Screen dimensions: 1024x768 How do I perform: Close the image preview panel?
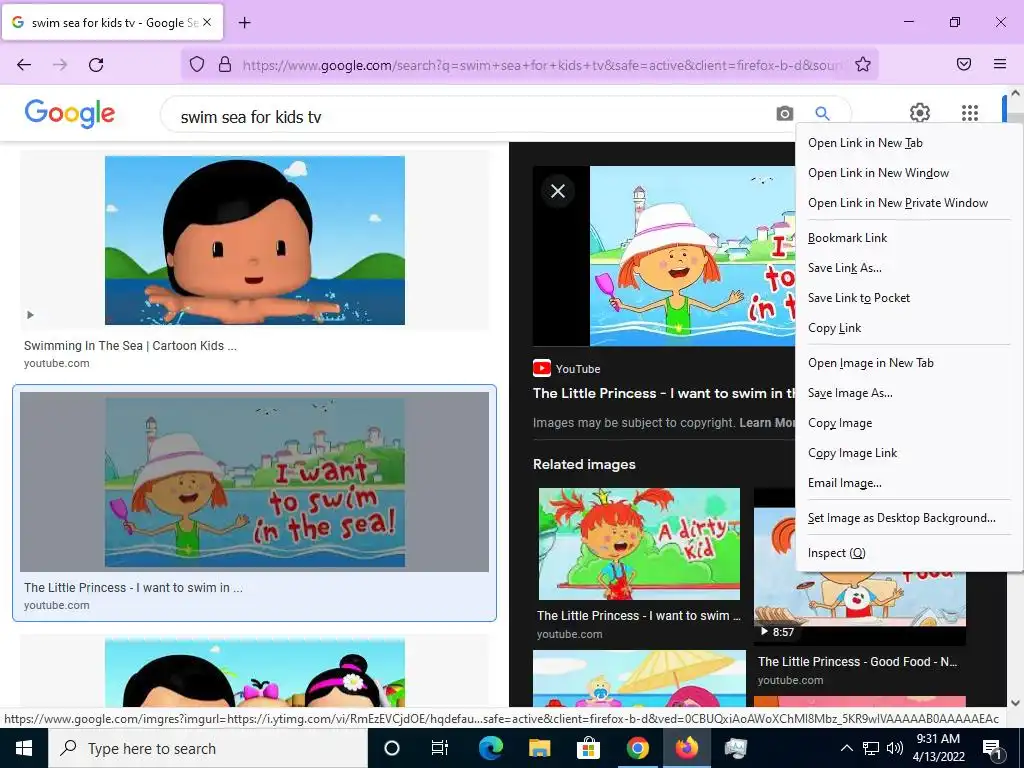pos(558,191)
